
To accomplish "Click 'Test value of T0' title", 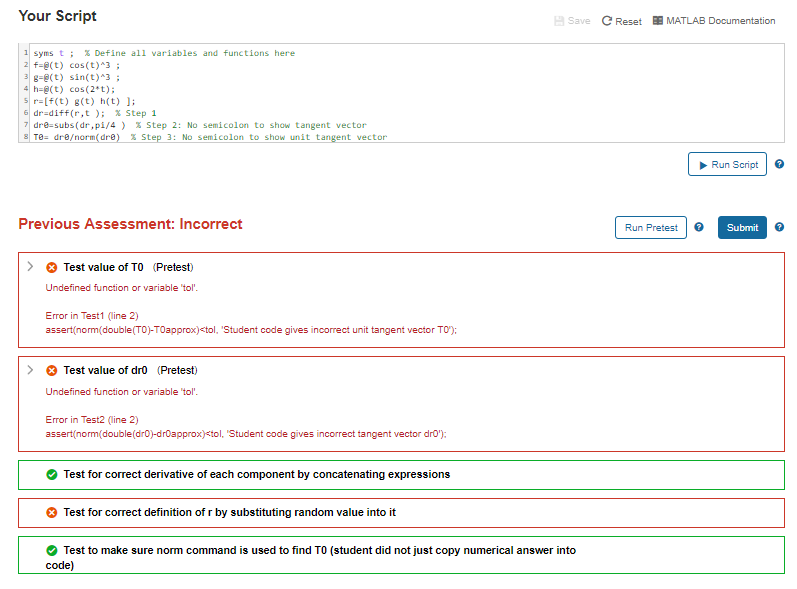I will coord(103,267).
